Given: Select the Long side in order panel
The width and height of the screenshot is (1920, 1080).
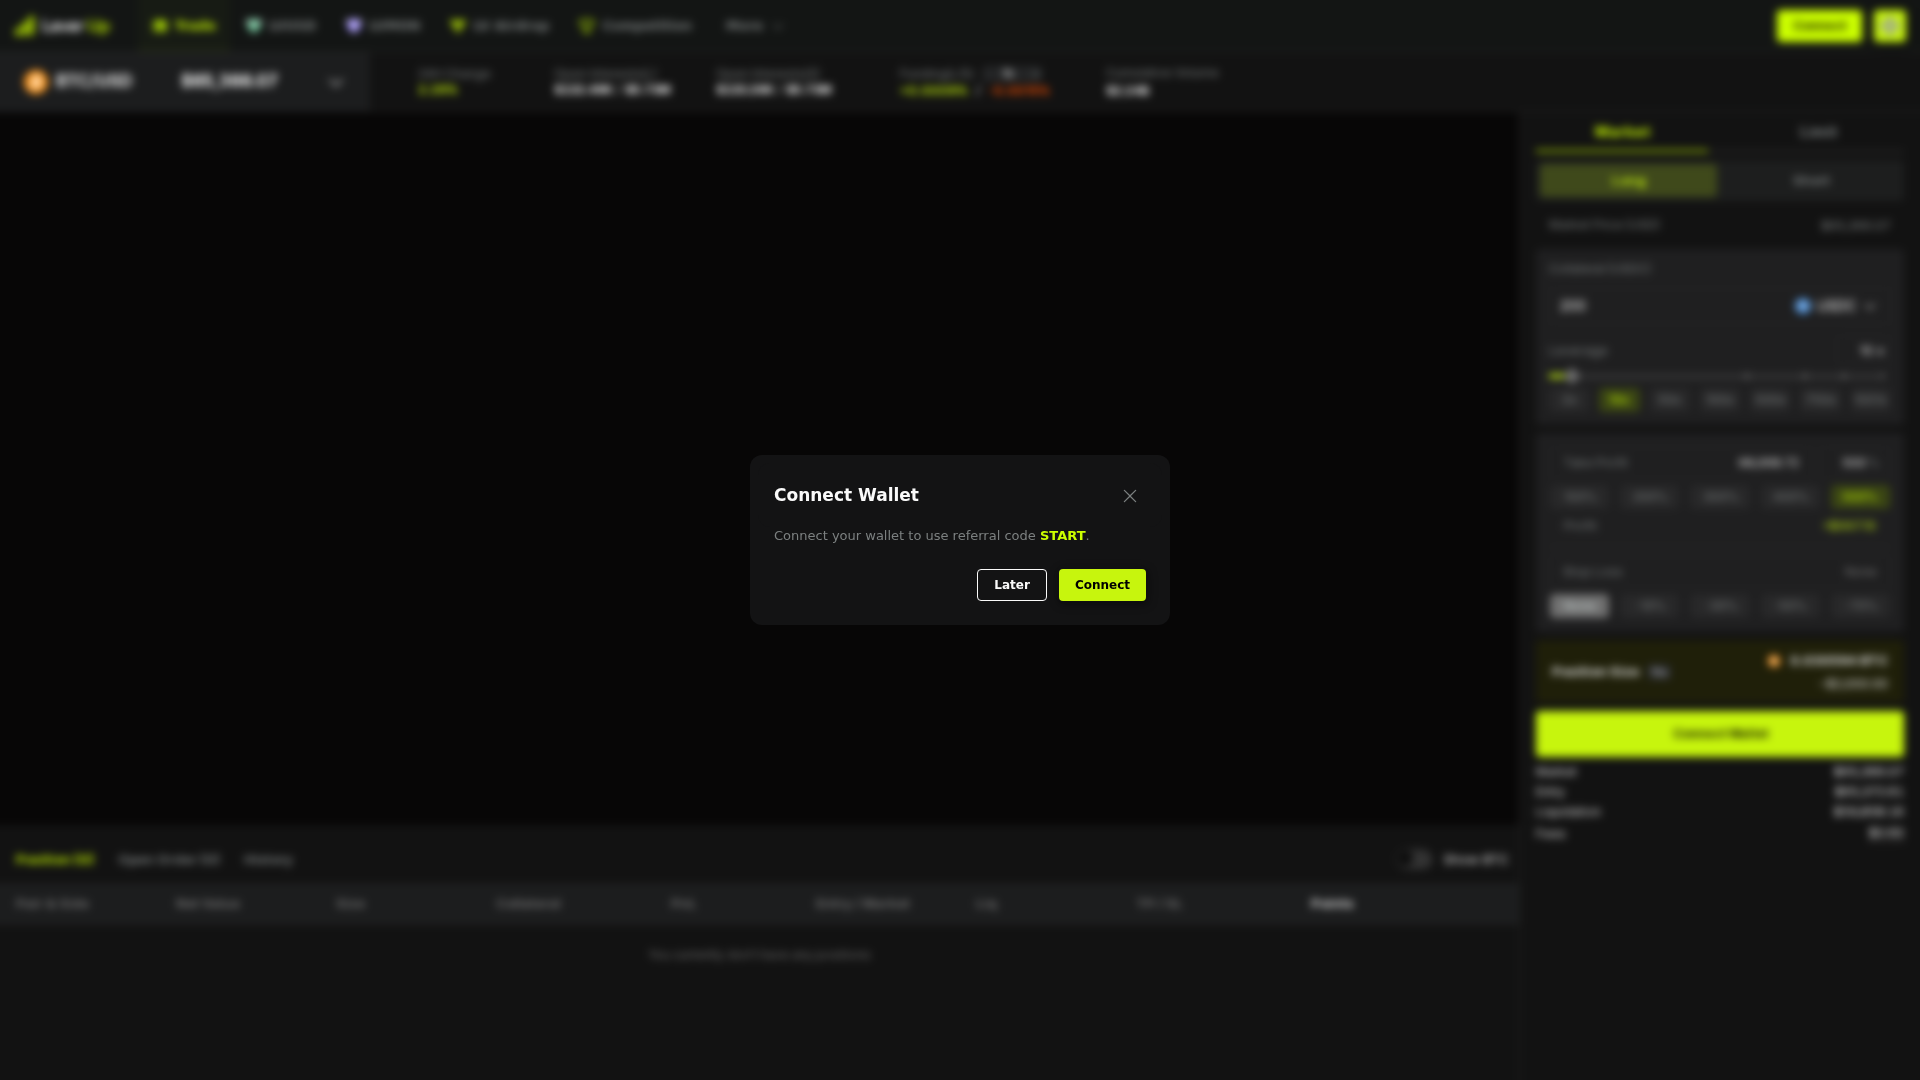Looking at the screenshot, I should click(1628, 181).
